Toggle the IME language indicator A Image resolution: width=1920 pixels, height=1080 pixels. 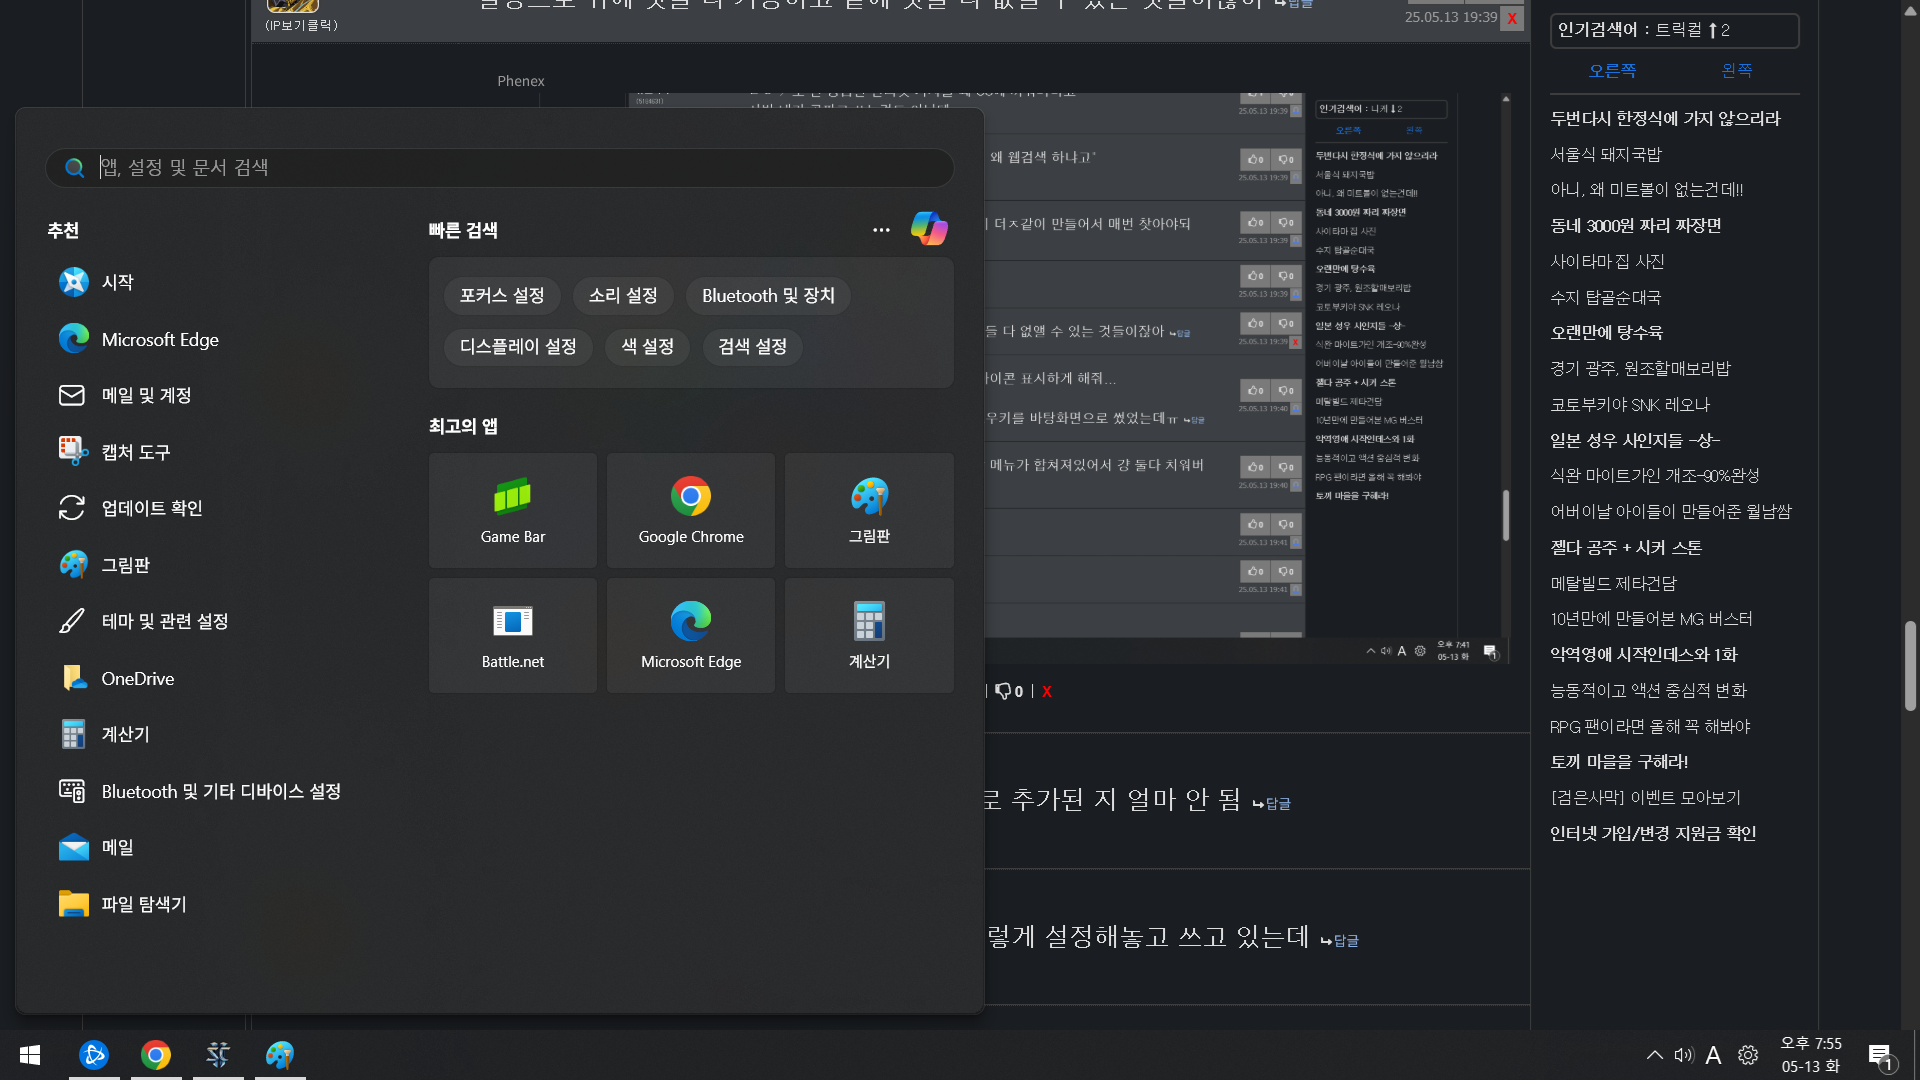1713,1055
